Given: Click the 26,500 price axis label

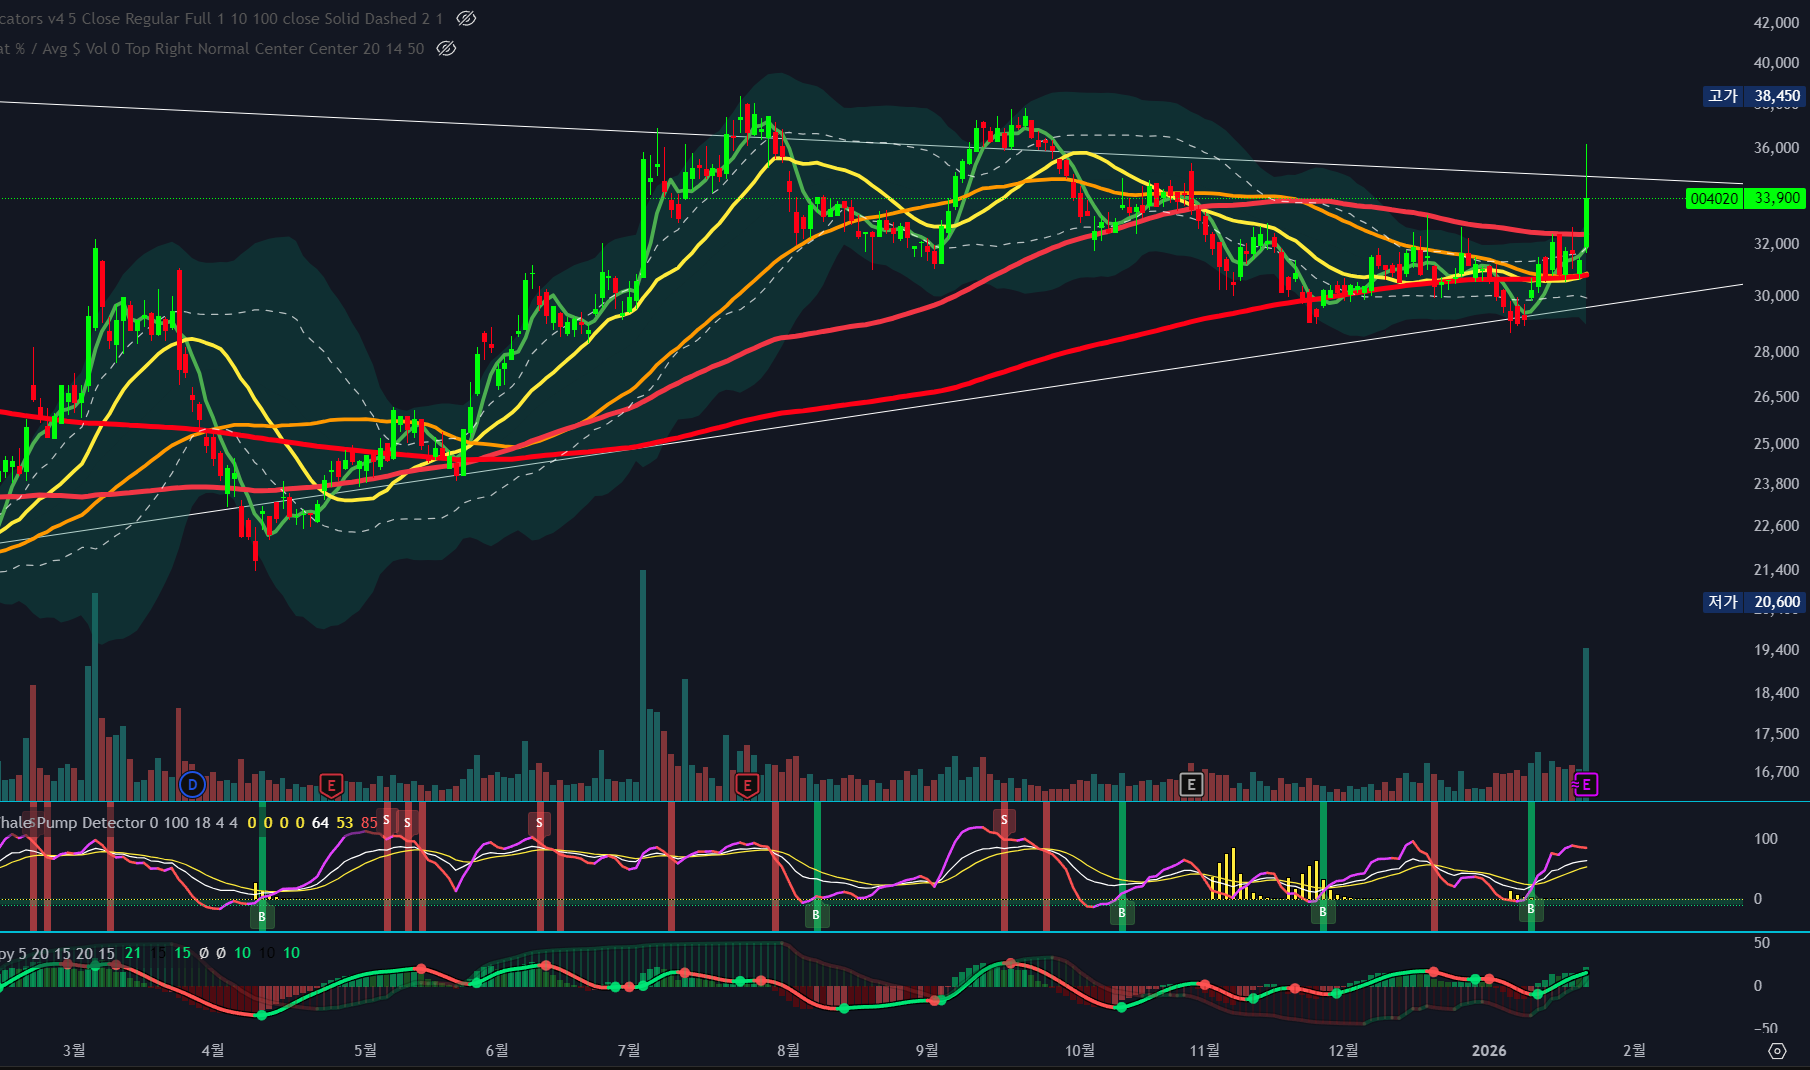Looking at the screenshot, I should click(x=1776, y=396).
